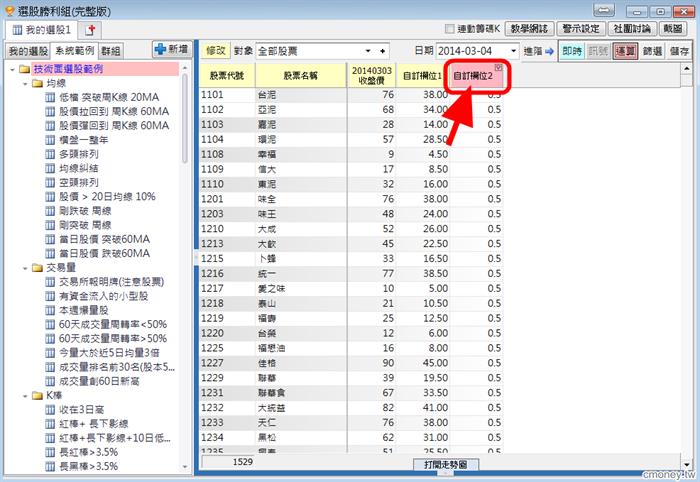This screenshot has height=482, width=700.
Task: Click the 20140303 收盤價 column header
Action: (371, 75)
